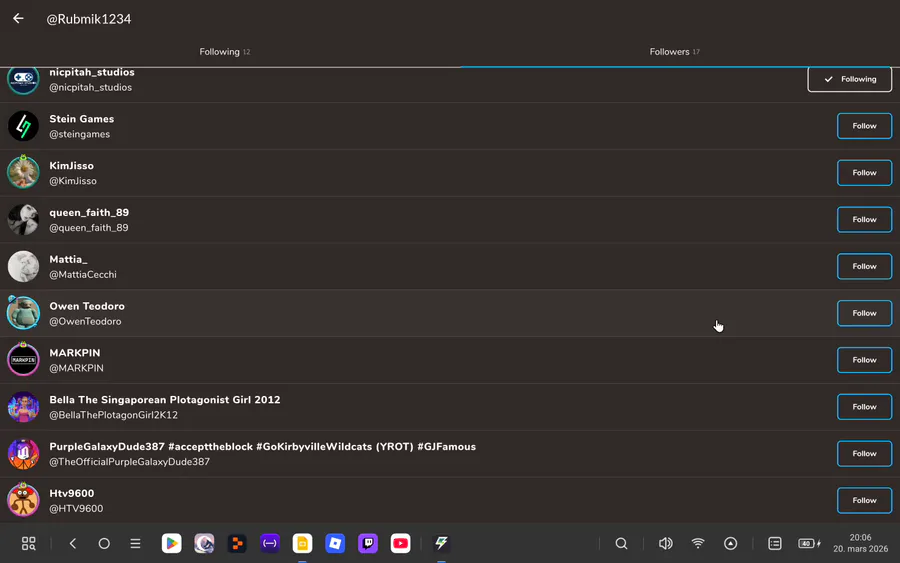
Task: Select the @HTV9600 handle
Action: (76, 508)
